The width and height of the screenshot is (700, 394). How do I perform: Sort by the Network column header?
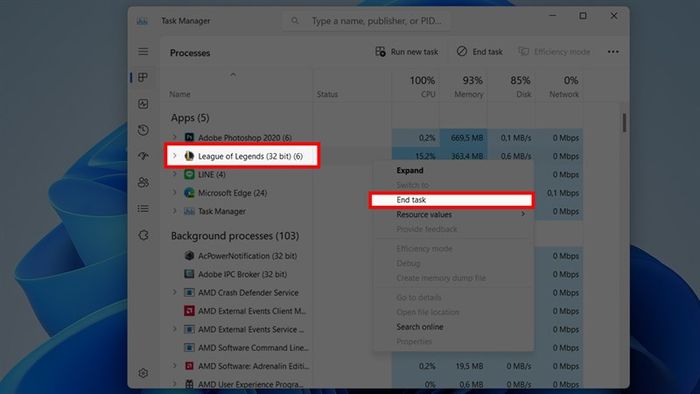click(x=564, y=94)
